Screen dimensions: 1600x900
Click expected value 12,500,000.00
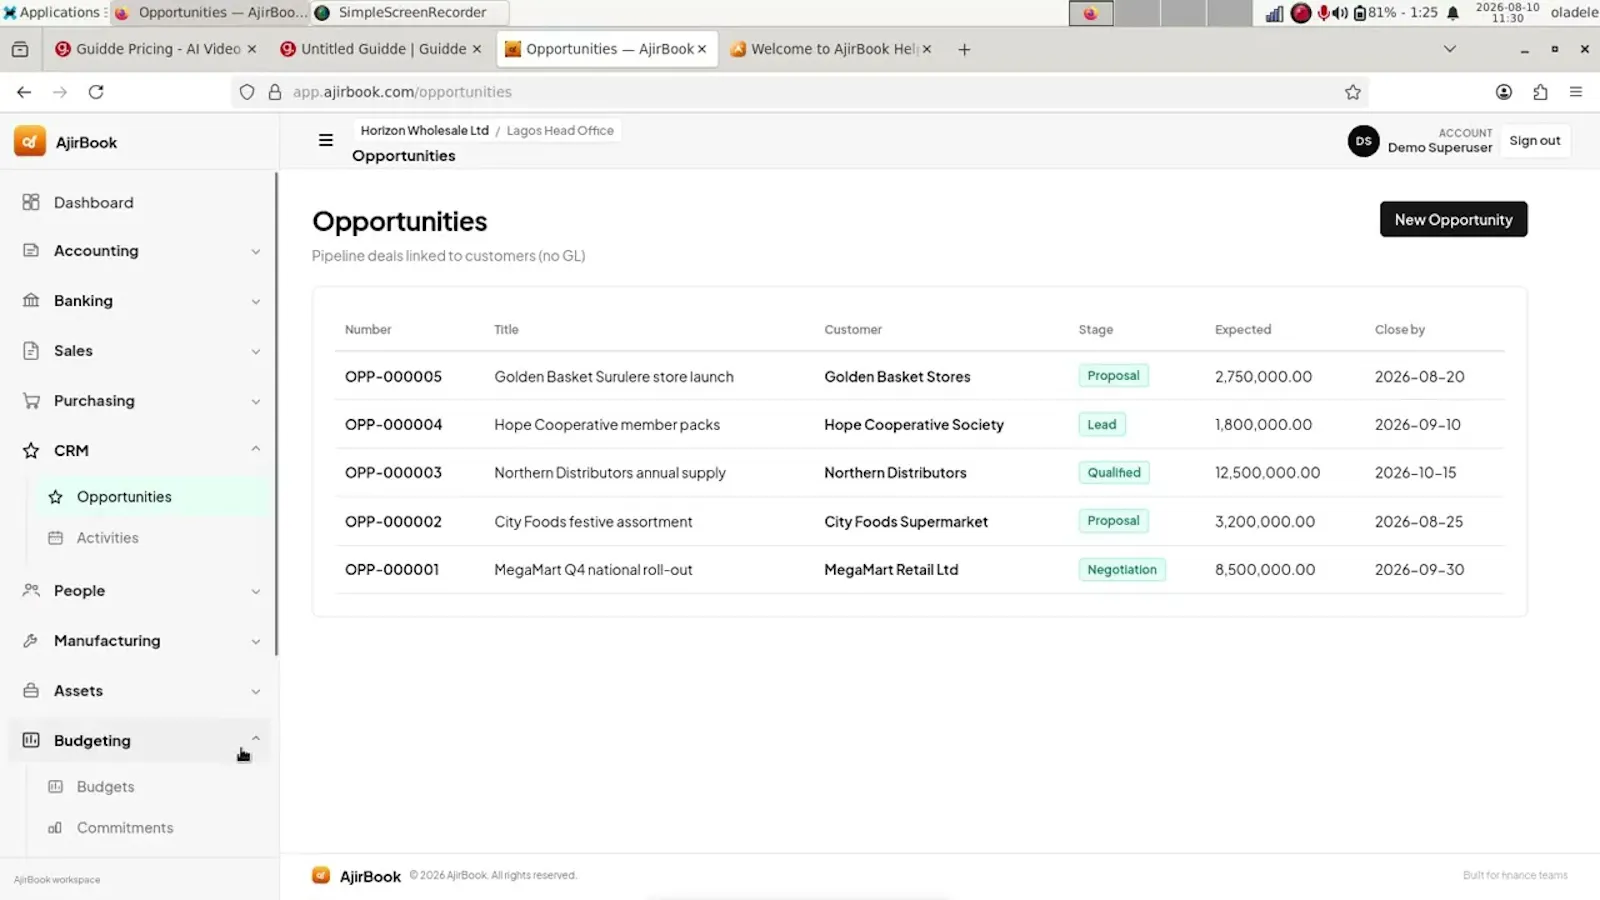click(1267, 473)
